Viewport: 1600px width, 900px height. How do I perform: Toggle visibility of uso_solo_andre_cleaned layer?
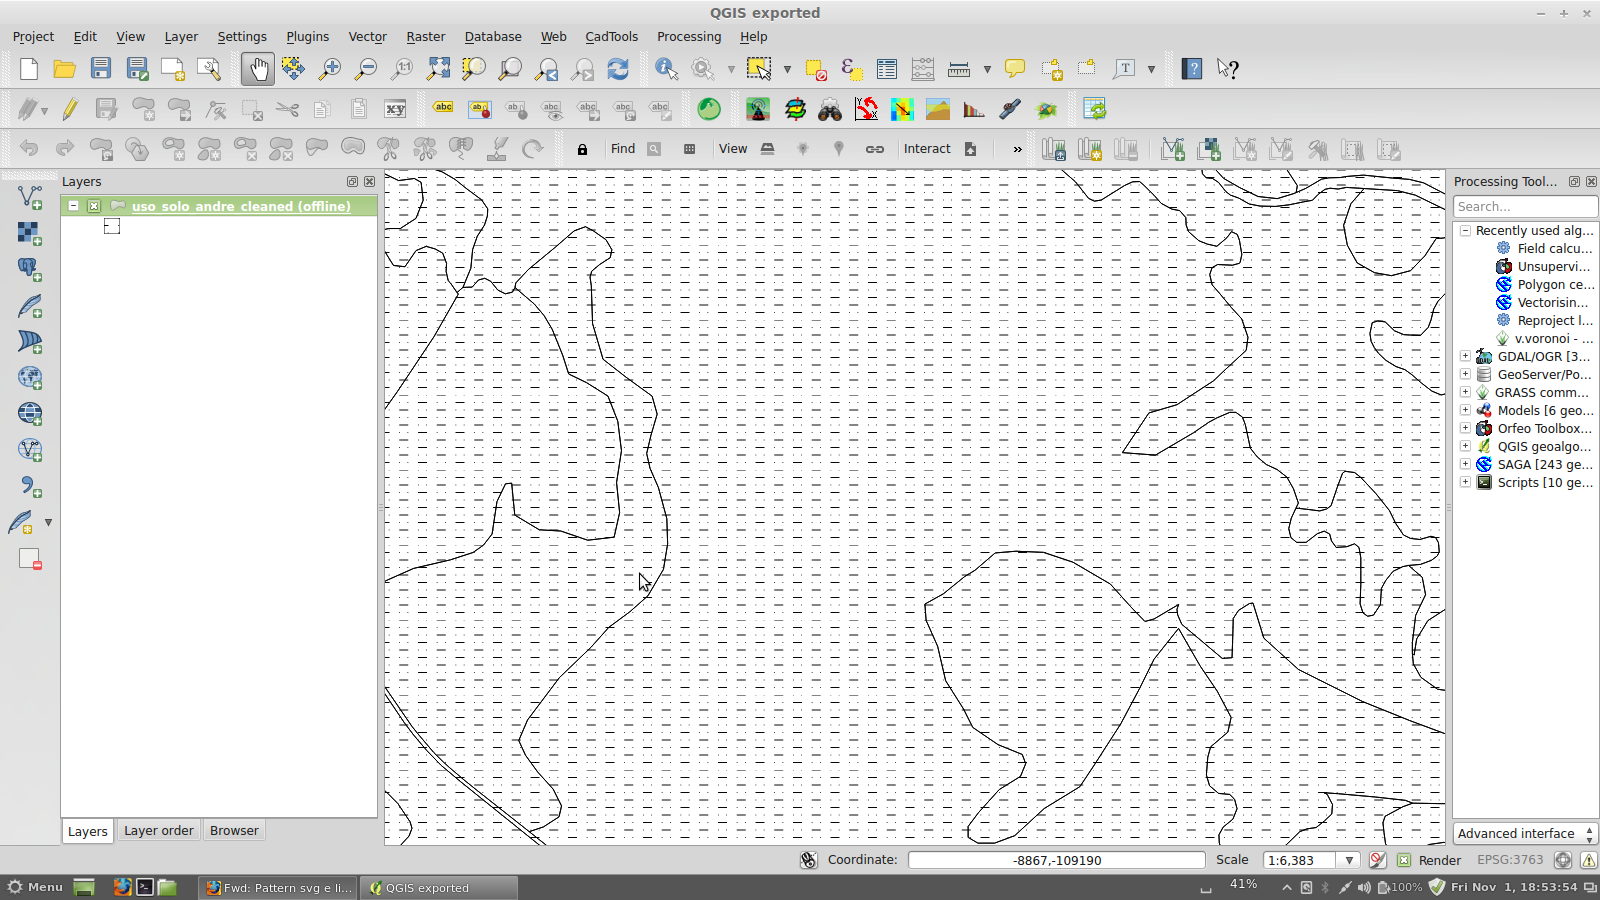click(x=94, y=206)
